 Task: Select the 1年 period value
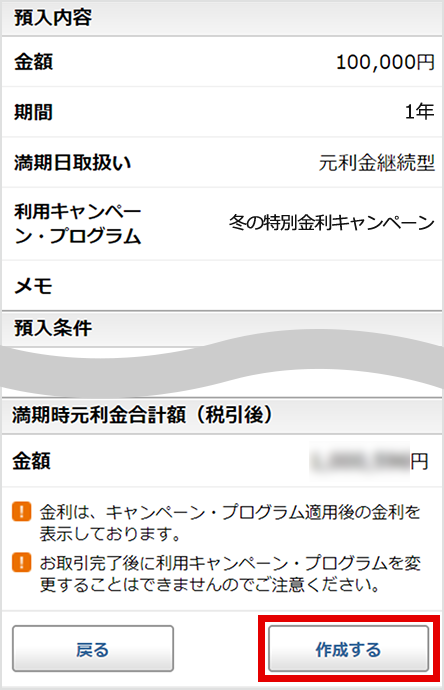pyautogui.click(x=419, y=112)
